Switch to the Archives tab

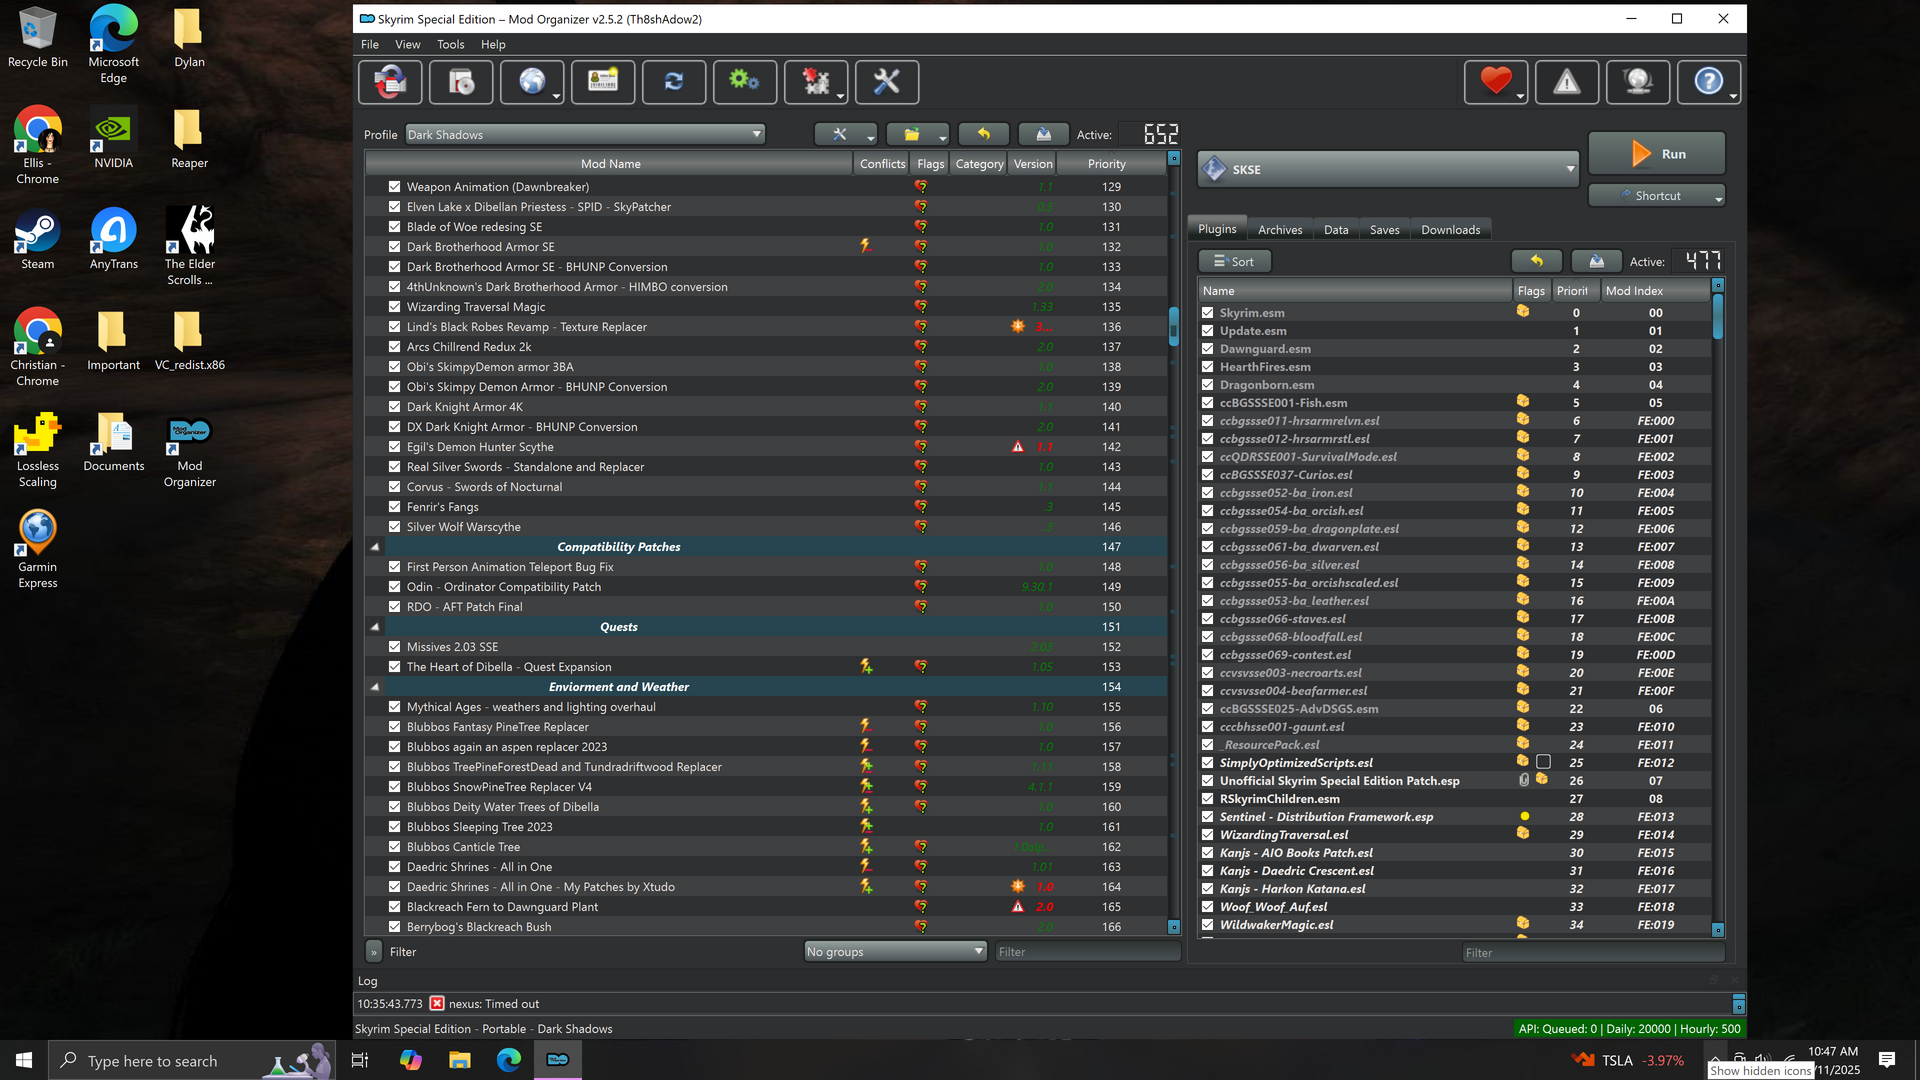[1280, 229]
